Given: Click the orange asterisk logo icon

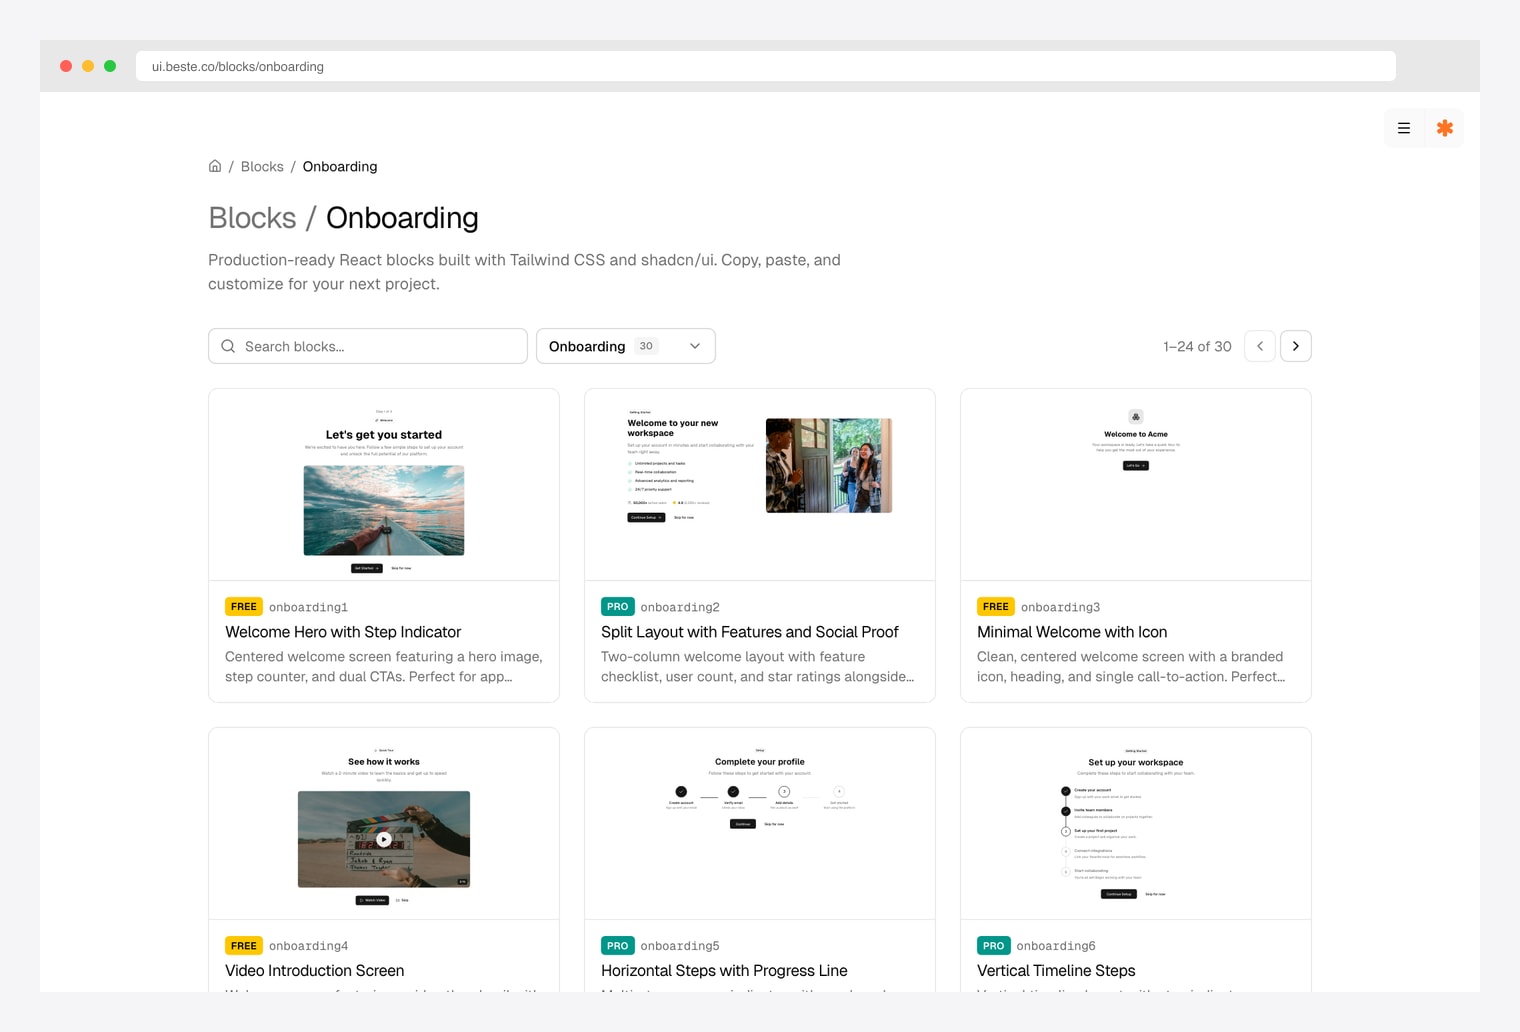Looking at the screenshot, I should coord(1444,128).
